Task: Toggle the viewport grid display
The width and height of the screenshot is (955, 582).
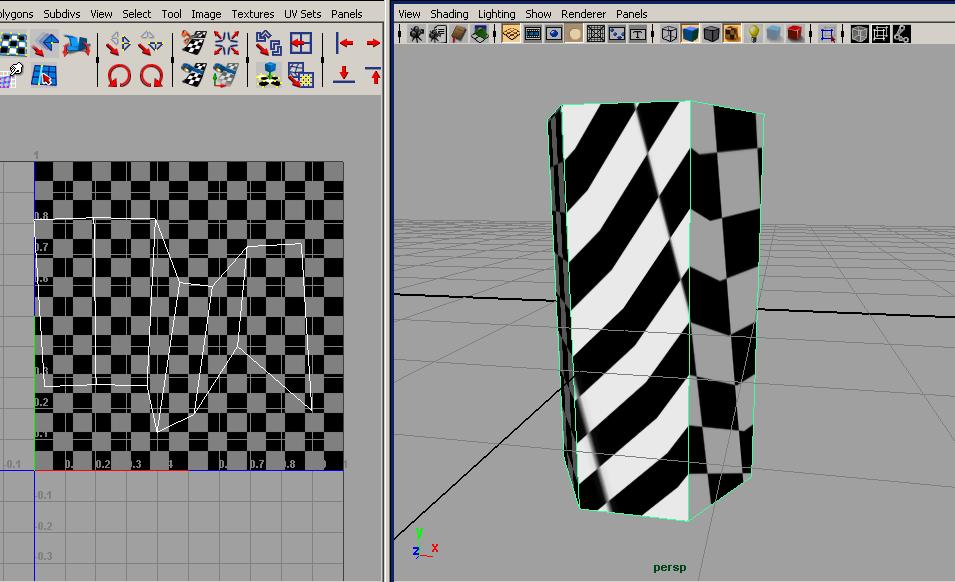Action: 511,34
